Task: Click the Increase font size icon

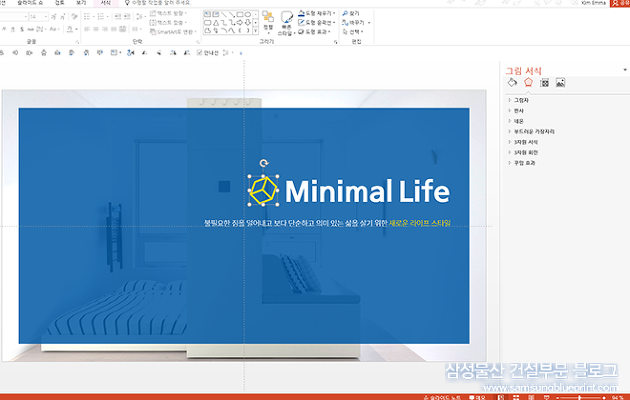Action: (x=53, y=17)
